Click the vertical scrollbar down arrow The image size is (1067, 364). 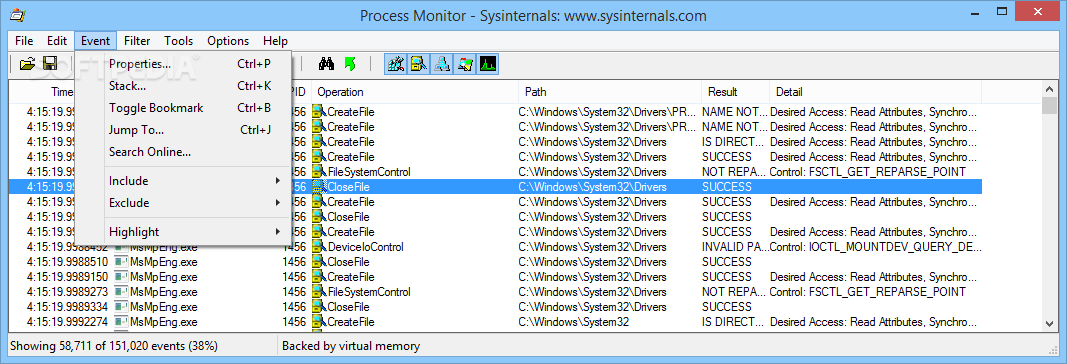[1049, 324]
